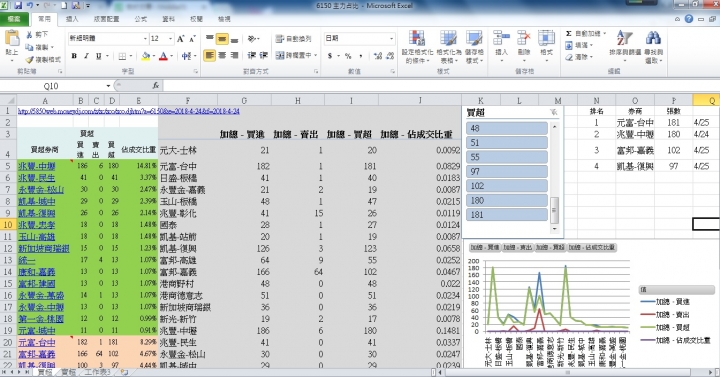The image size is (720, 377).
Task: Open the borders dropdown arrow
Action: 131,56
